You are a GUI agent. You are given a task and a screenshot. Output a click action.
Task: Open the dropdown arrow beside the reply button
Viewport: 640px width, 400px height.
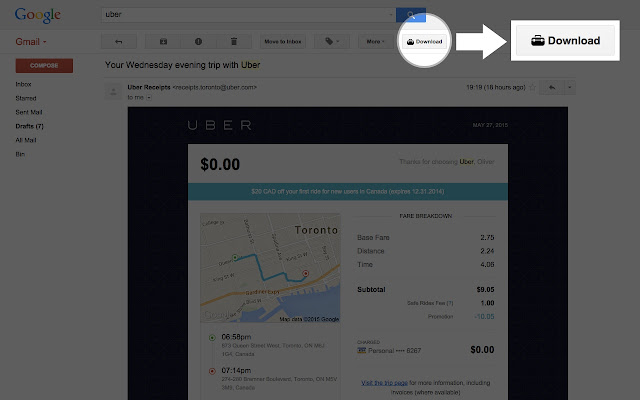pyautogui.click(x=570, y=87)
